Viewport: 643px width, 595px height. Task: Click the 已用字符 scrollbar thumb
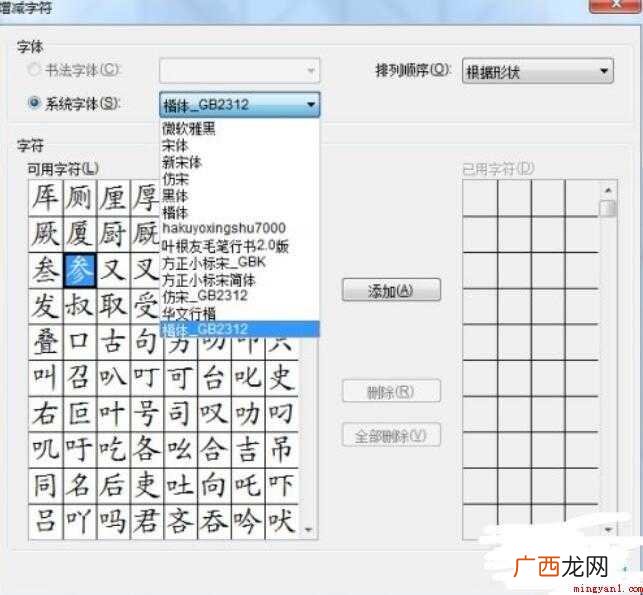pyautogui.click(x=609, y=208)
